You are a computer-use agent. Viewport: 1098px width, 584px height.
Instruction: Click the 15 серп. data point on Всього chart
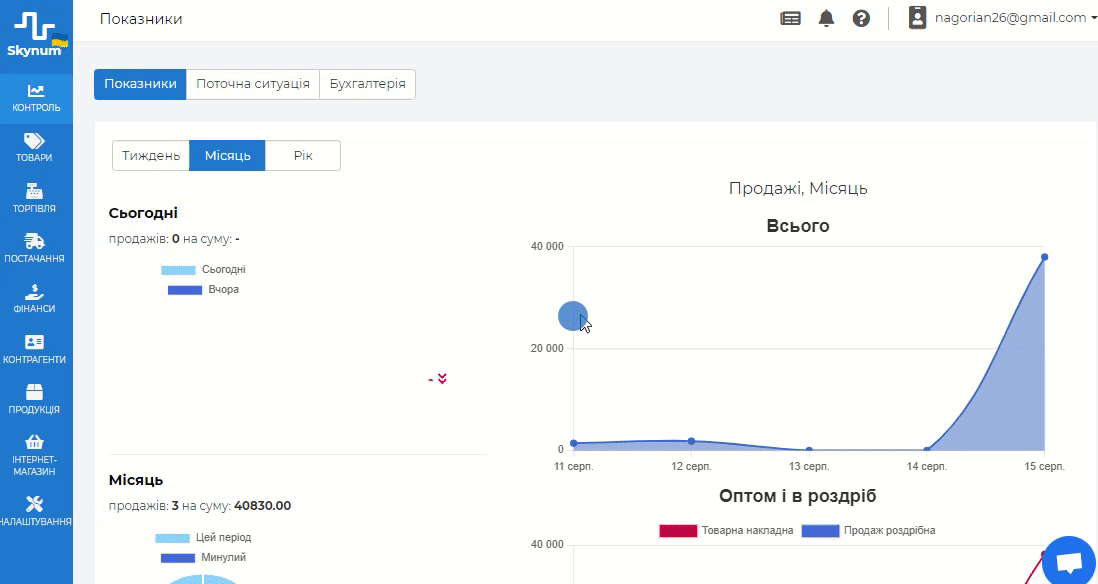tap(1044, 257)
